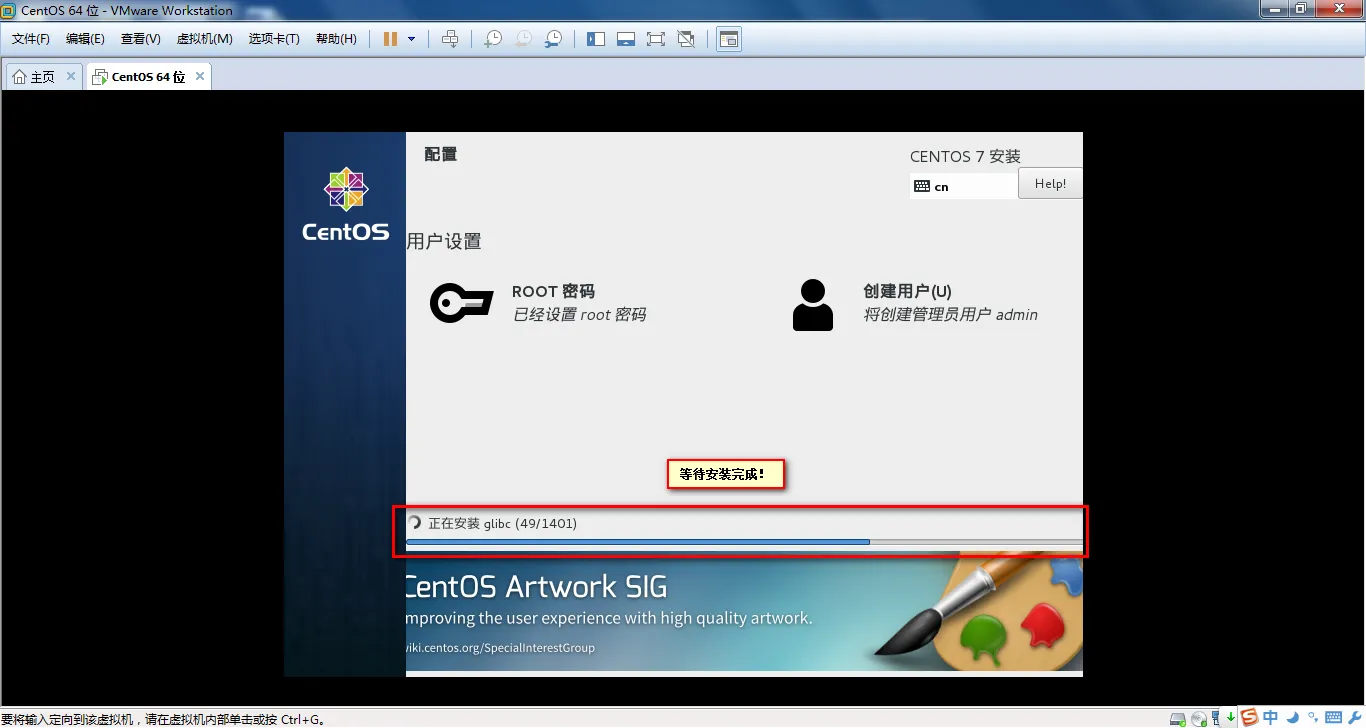Screen dimensions: 1366x728
Task: Click the VMware pause virtual machine icon
Action: 389,39
